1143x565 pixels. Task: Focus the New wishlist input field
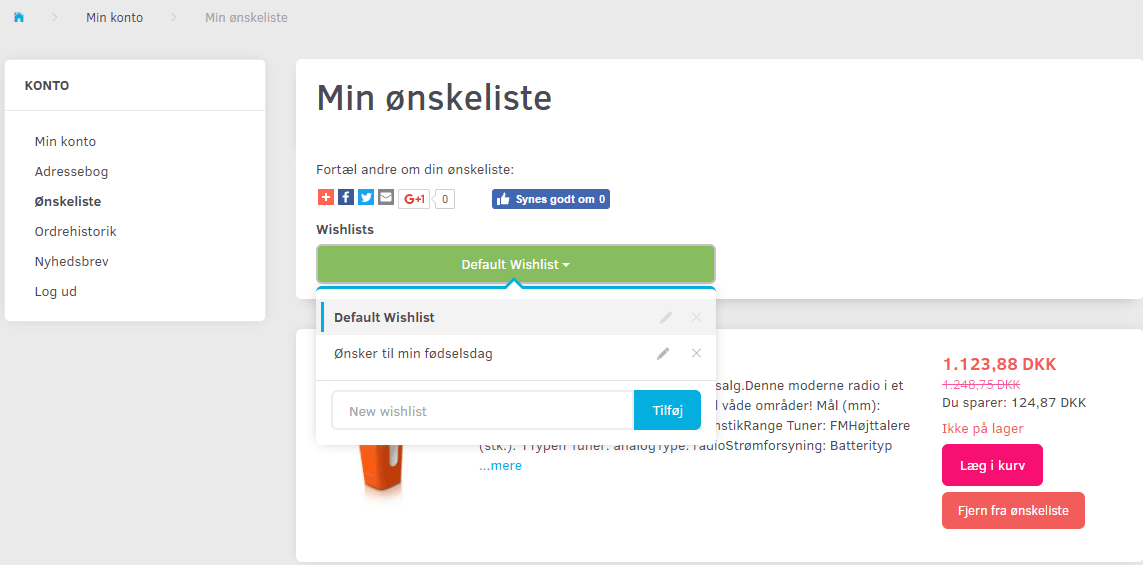[483, 410]
